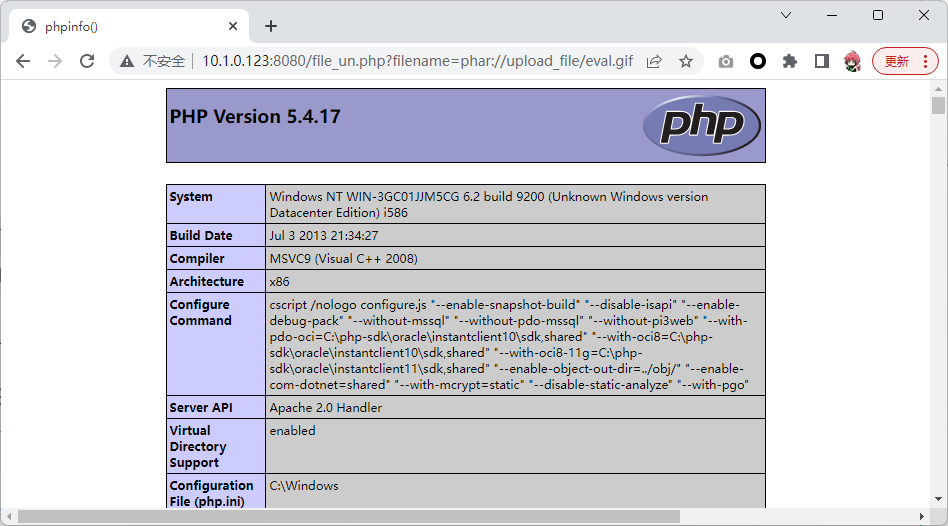Viewport: 948px width, 526px height.
Task: Click the camera screenshot extension icon
Action: 726,61
